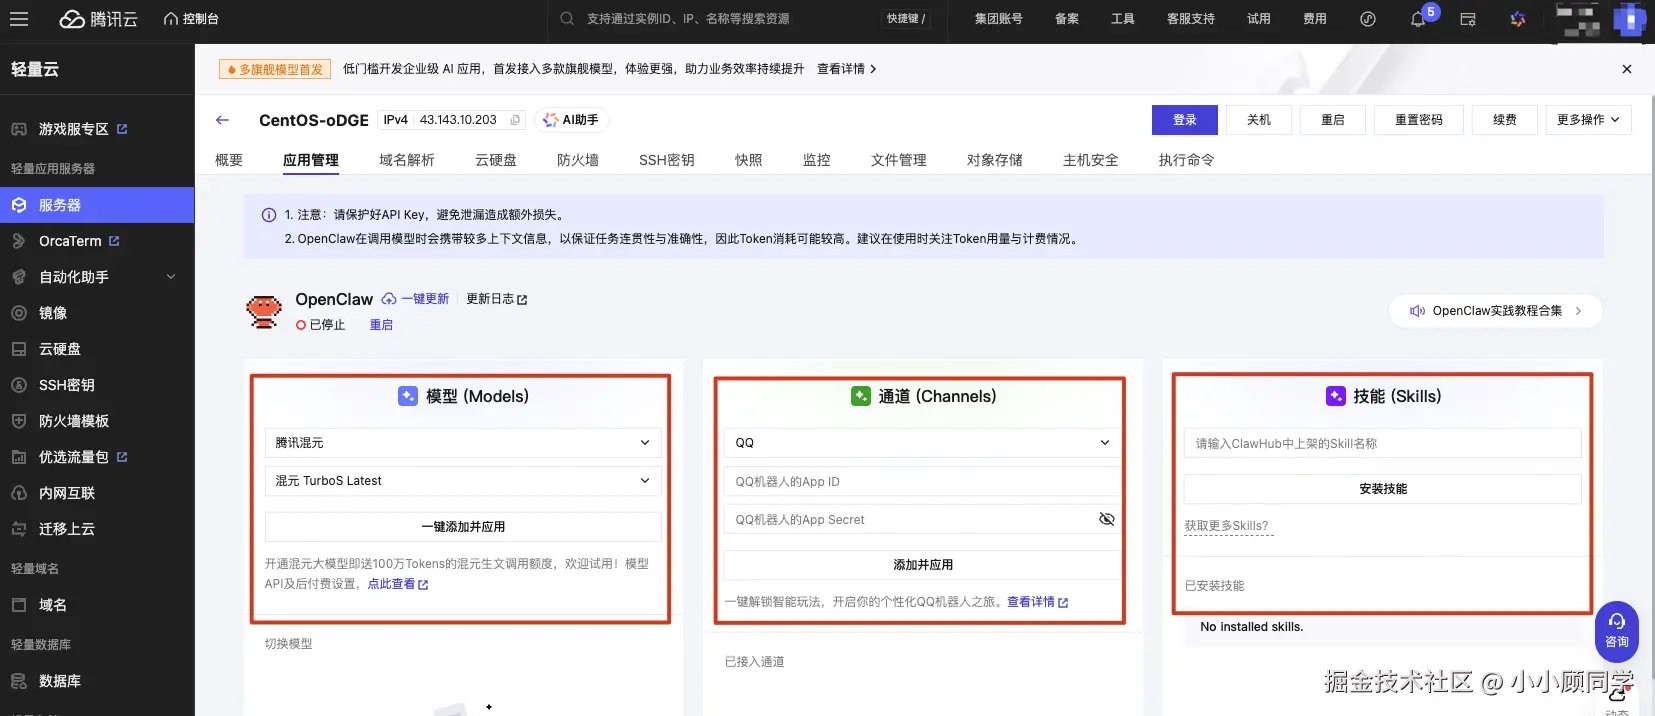Open the OpenClaw实践教程合集 button

(x=1496, y=311)
